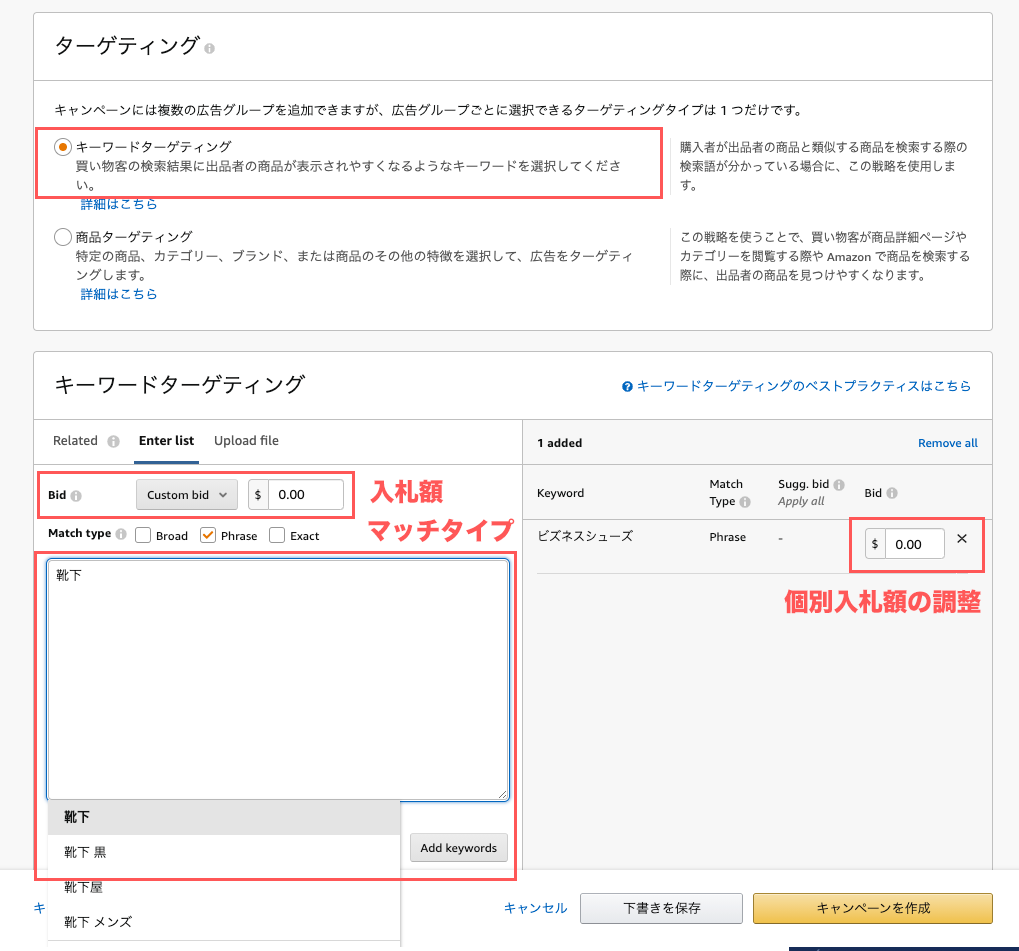This screenshot has height=951, width=1019.
Task: Click inside the individual bid amount field
Action: point(917,542)
